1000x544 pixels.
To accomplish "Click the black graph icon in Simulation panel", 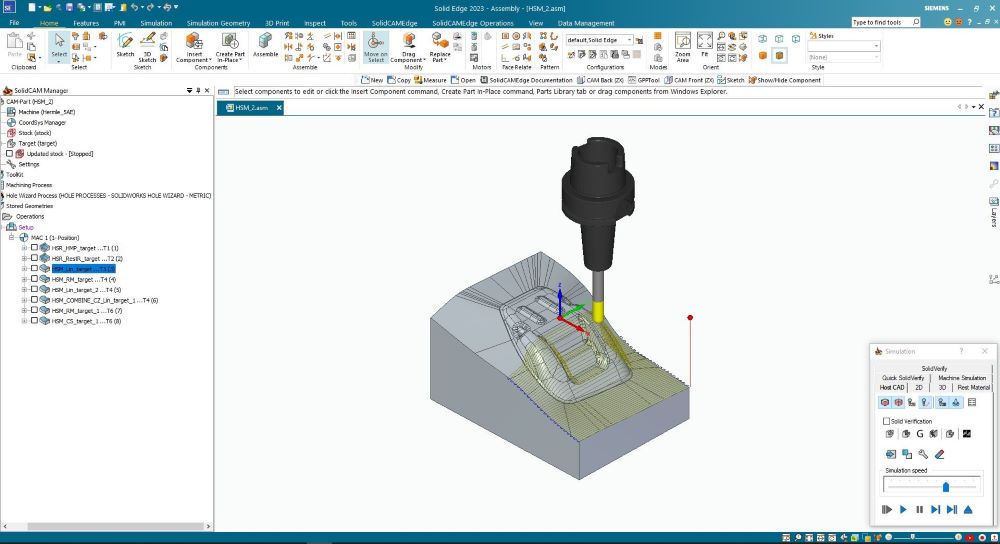I will [x=967, y=434].
